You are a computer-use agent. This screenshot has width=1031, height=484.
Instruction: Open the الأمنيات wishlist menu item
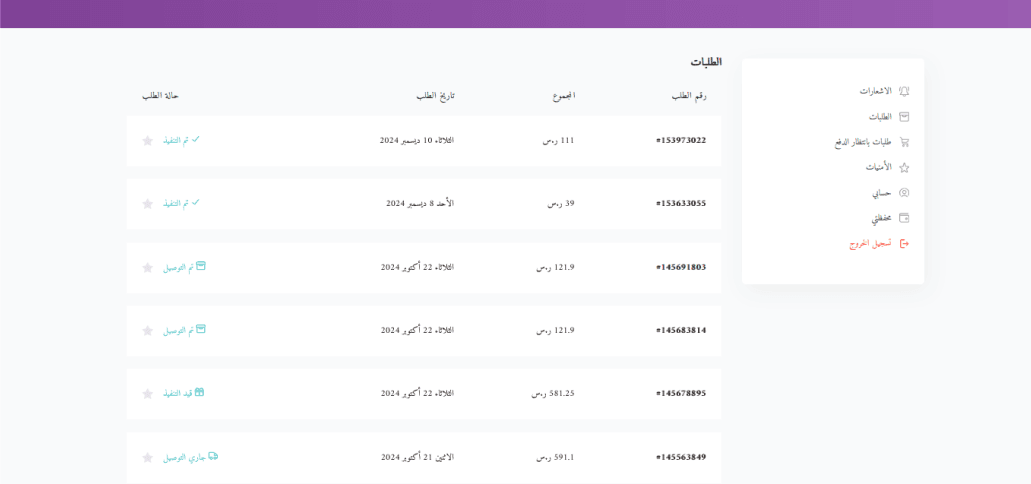click(878, 168)
